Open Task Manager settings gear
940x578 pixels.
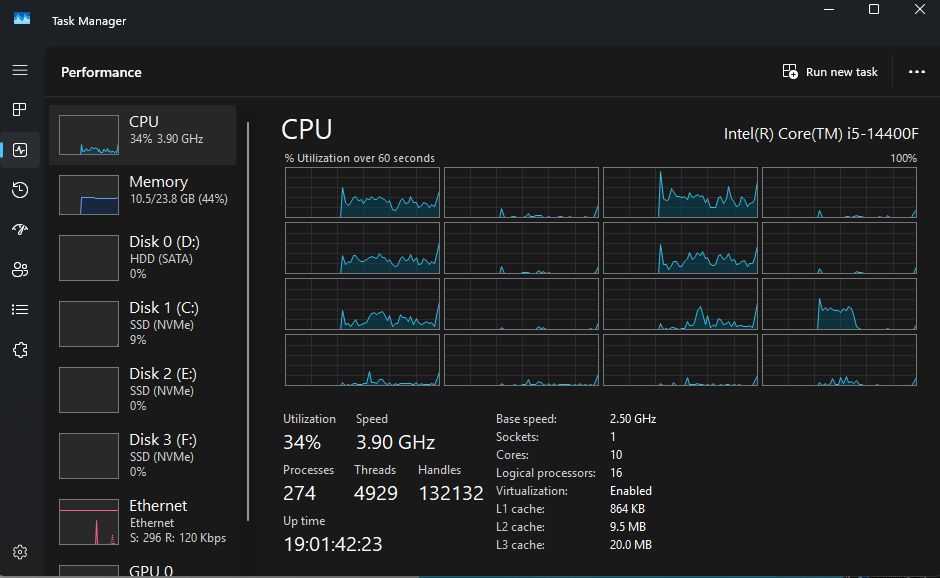pyautogui.click(x=20, y=551)
